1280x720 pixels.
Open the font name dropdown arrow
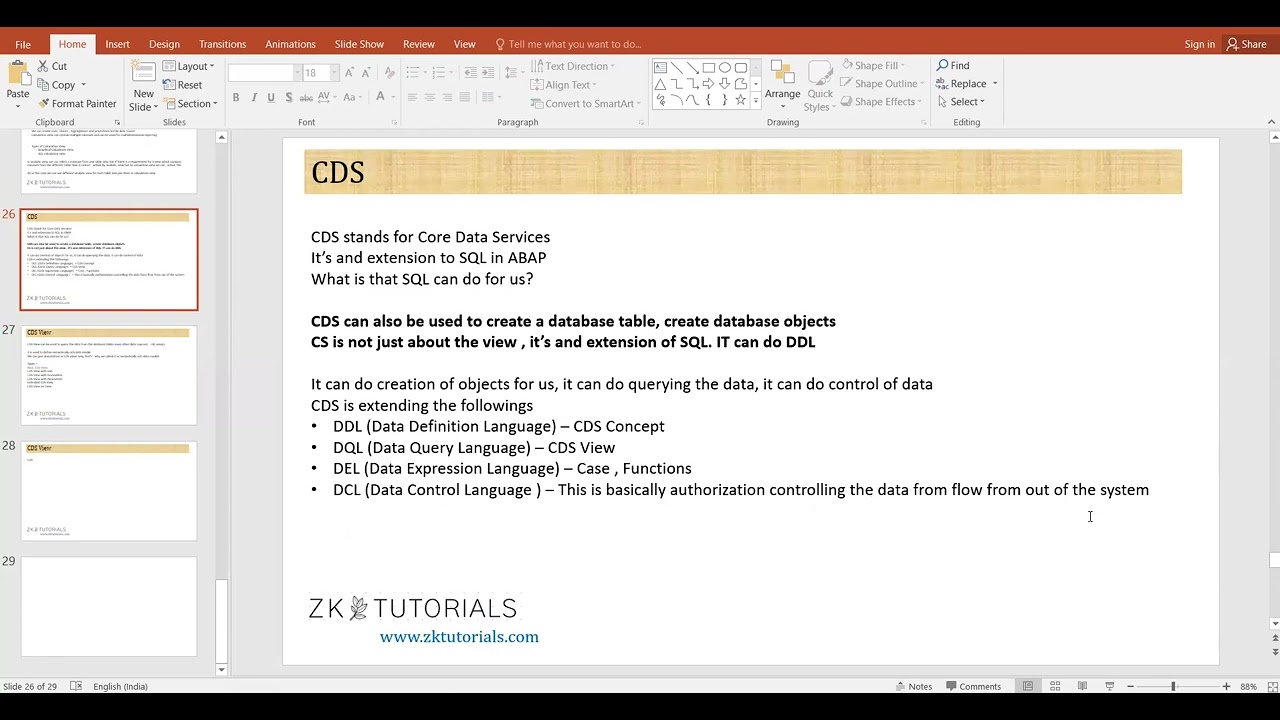coord(297,73)
